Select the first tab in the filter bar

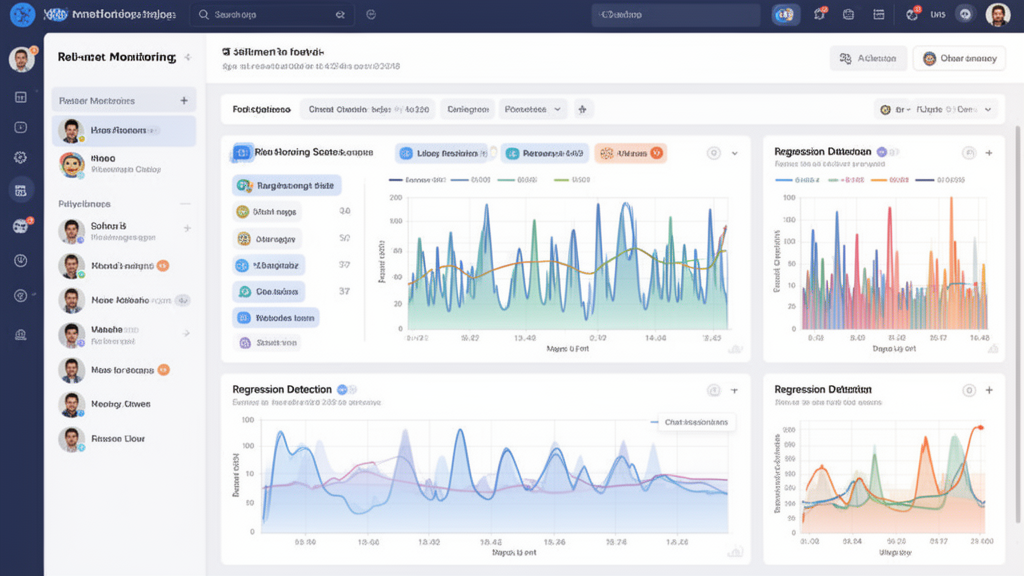coord(261,109)
